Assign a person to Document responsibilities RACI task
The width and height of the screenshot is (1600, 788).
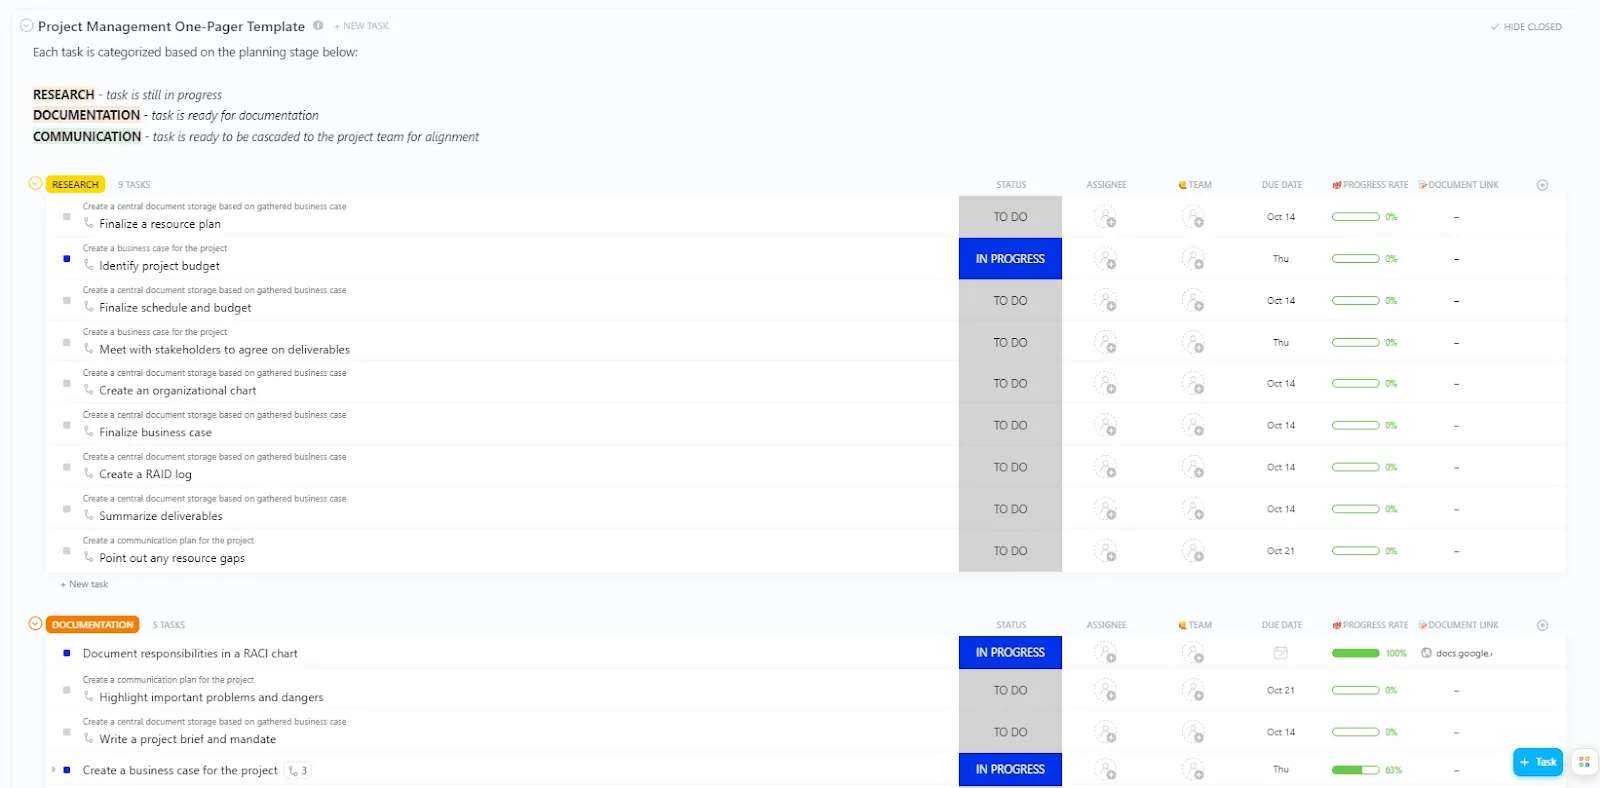[1105, 653]
